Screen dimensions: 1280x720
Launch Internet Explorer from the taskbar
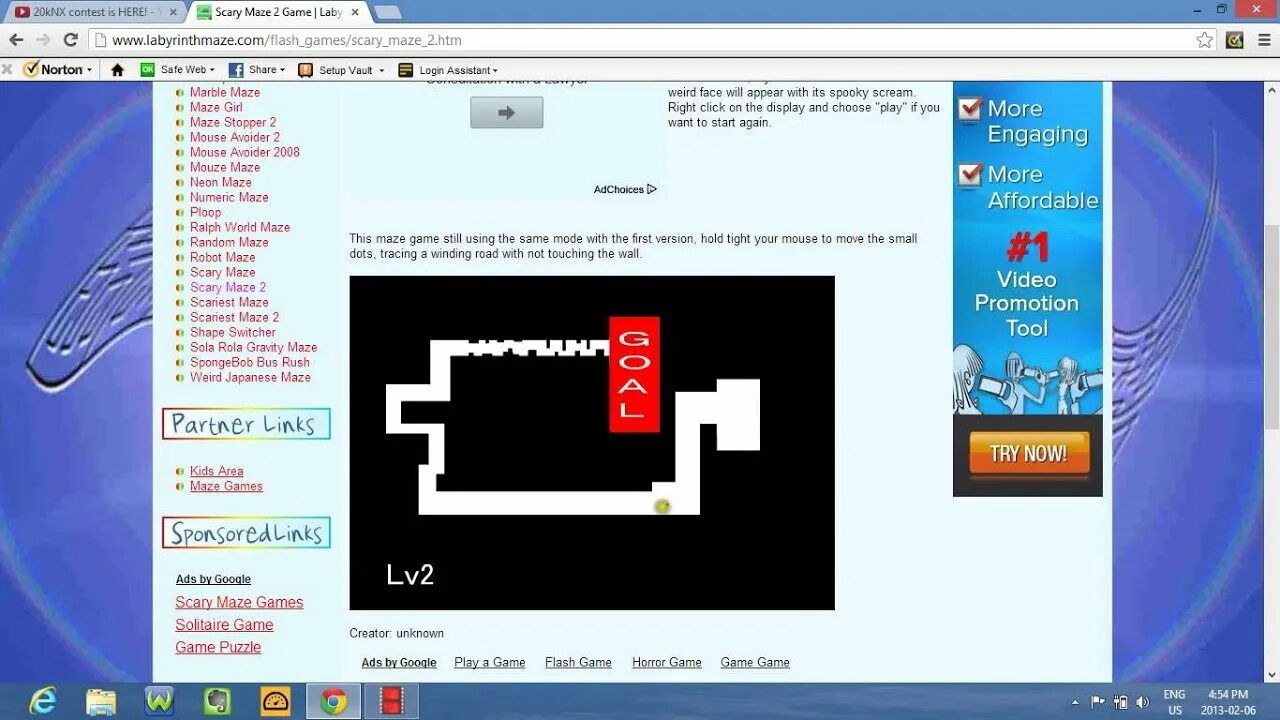(x=42, y=701)
